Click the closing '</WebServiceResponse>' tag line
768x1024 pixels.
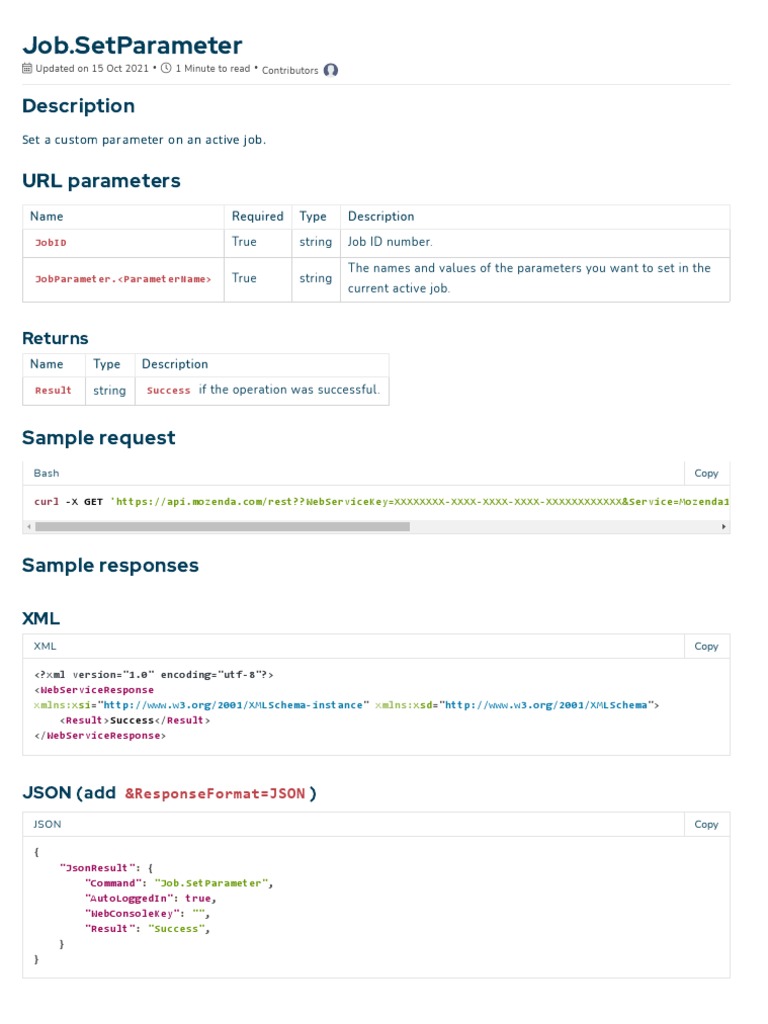[100, 736]
